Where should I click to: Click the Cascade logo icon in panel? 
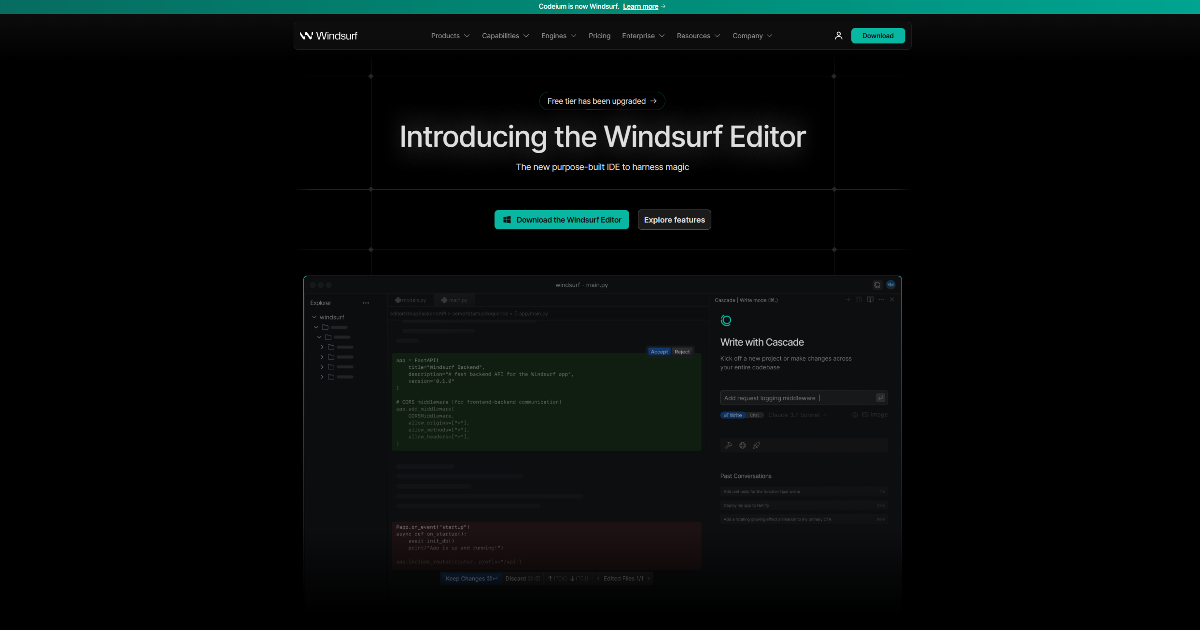coord(726,321)
